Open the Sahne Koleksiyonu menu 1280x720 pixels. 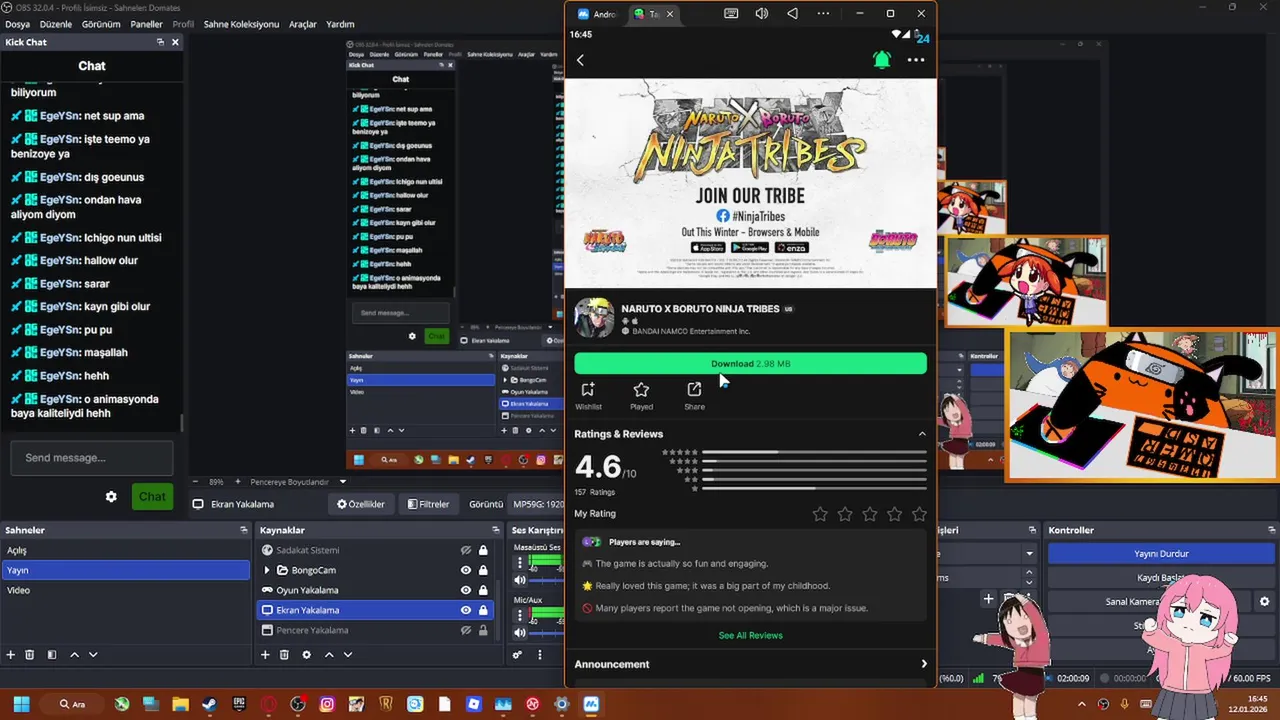[241, 24]
